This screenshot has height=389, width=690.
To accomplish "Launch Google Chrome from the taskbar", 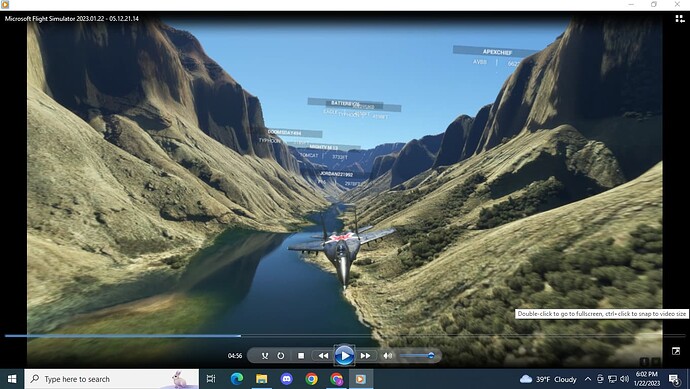I will 312,379.
